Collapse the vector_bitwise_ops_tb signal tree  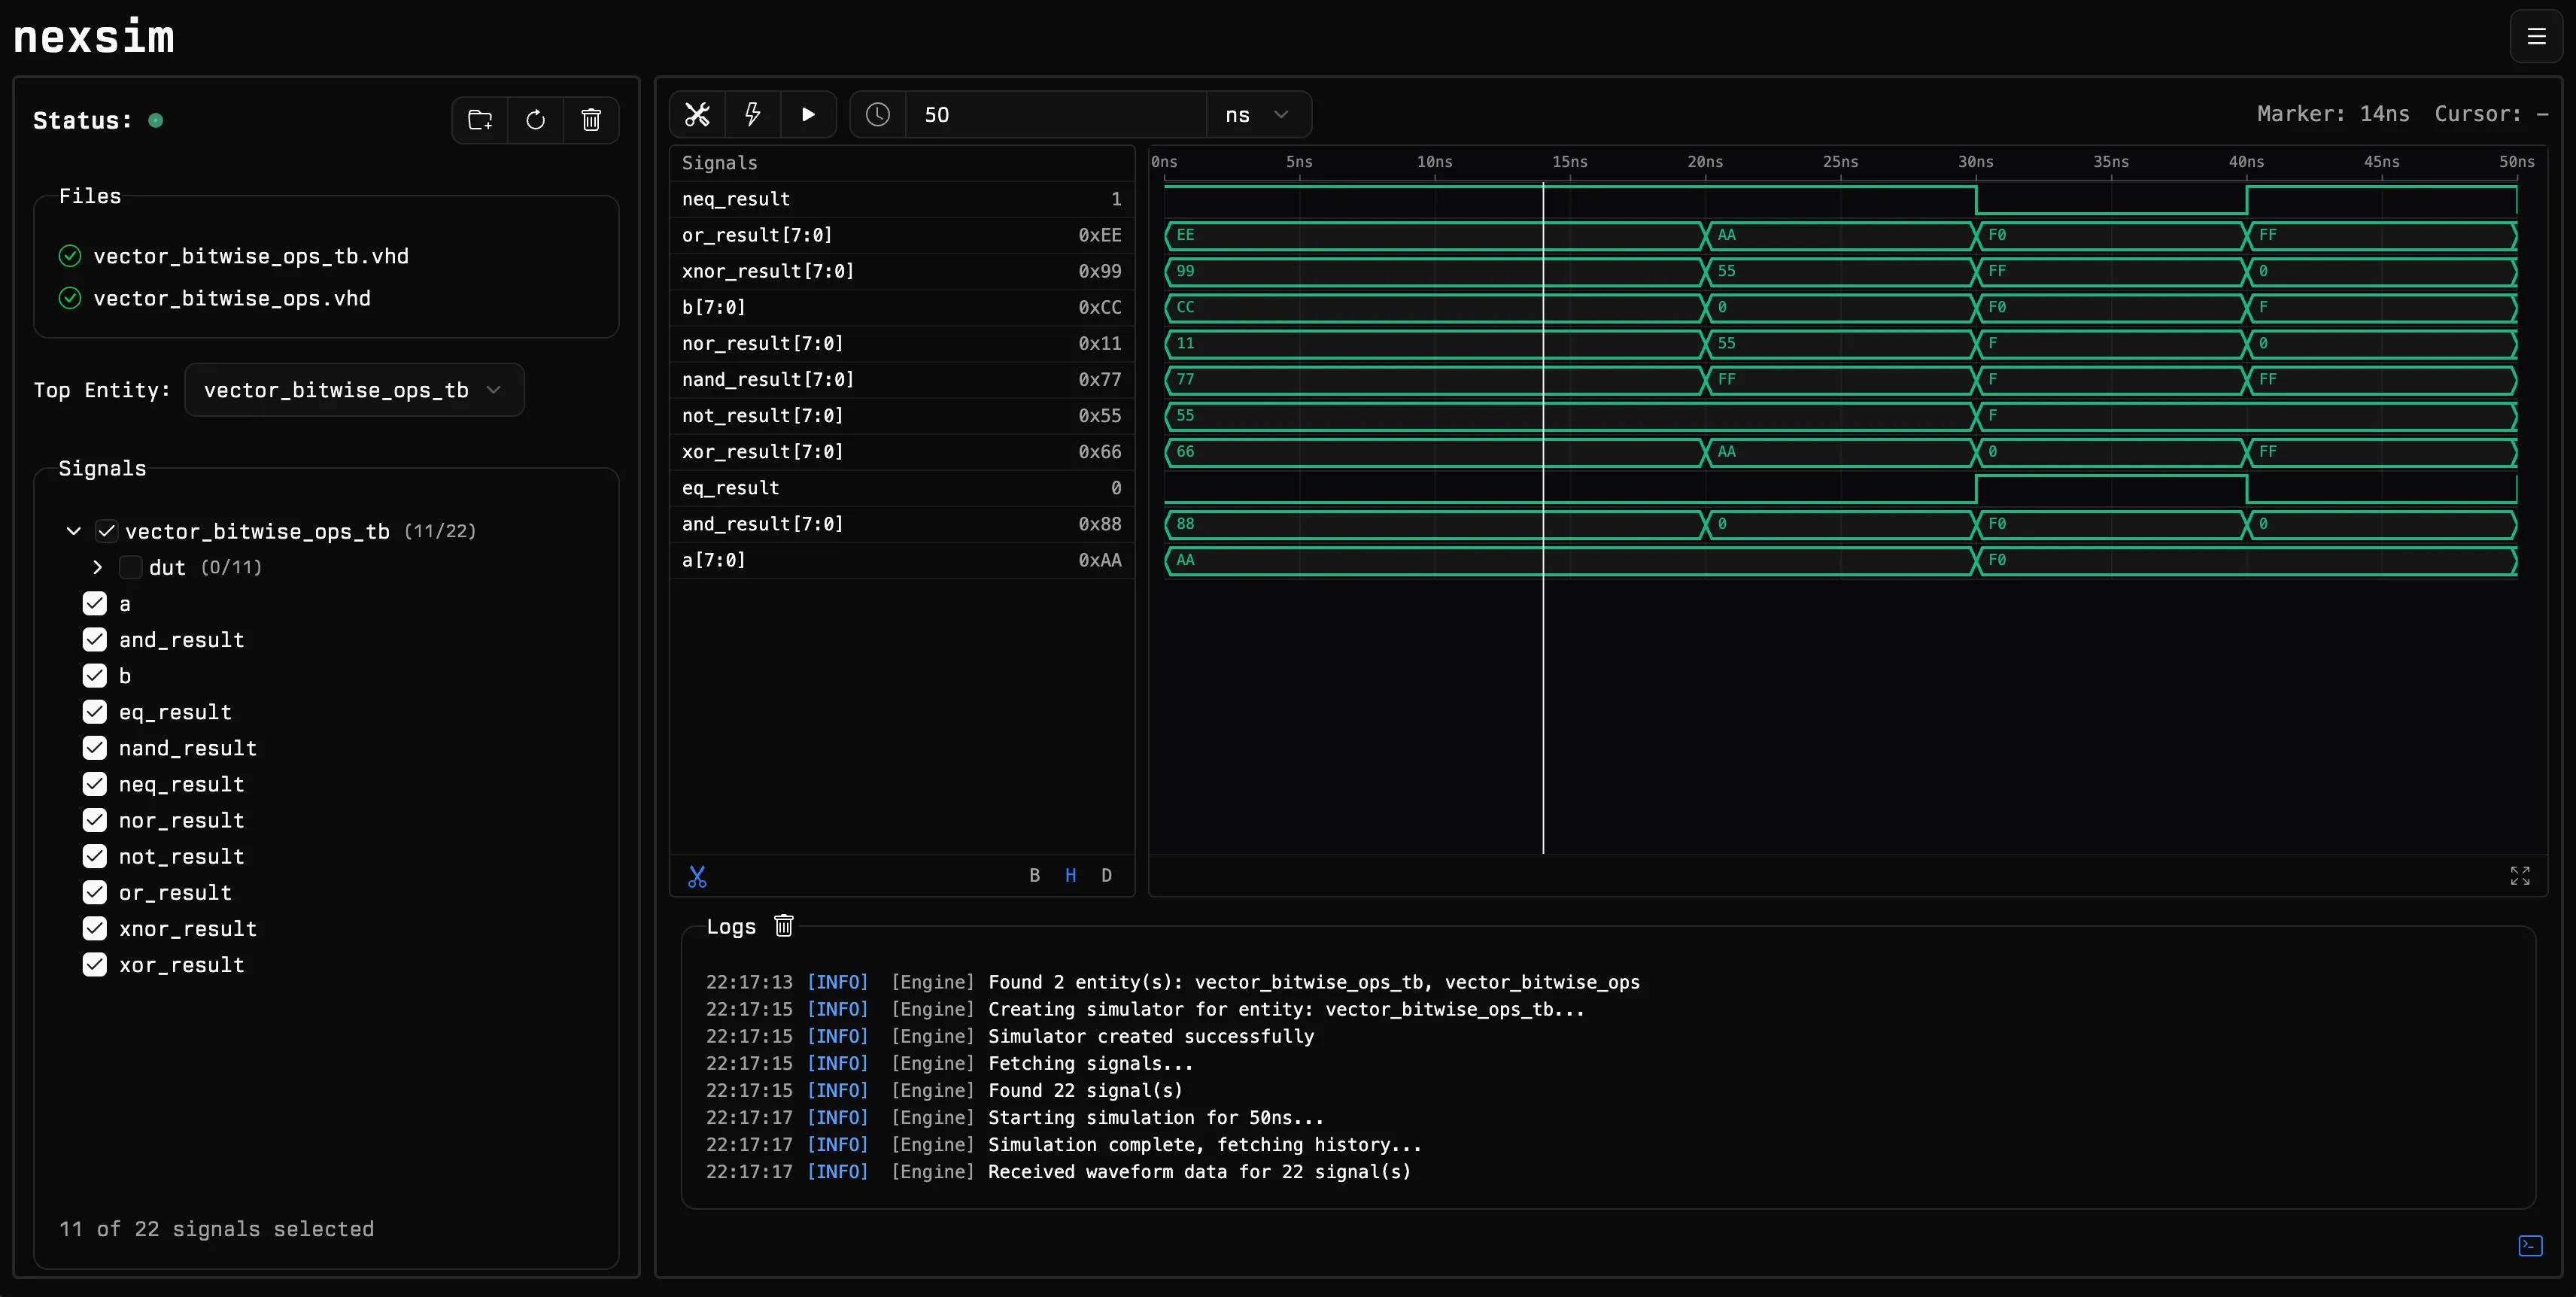pyautogui.click(x=72, y=531)
